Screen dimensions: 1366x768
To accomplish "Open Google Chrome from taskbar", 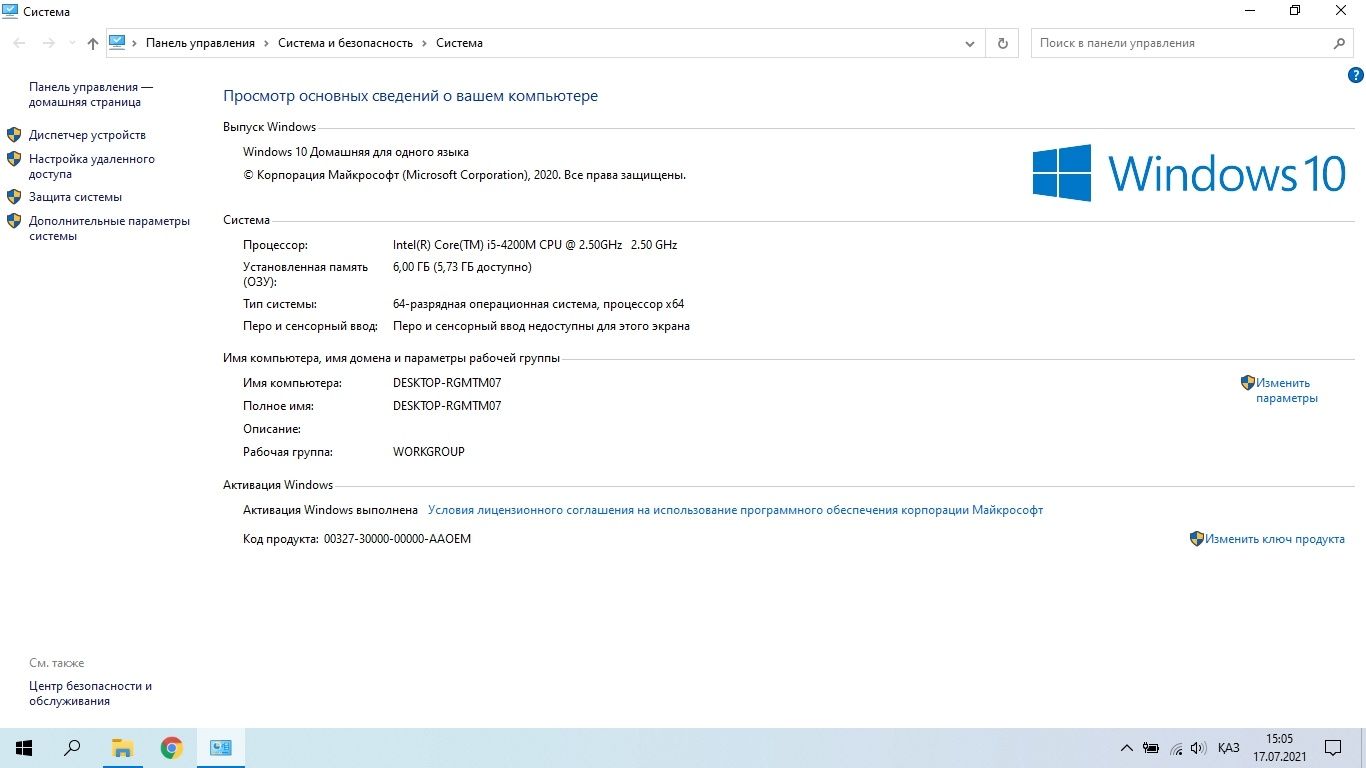I will (172, 748).
